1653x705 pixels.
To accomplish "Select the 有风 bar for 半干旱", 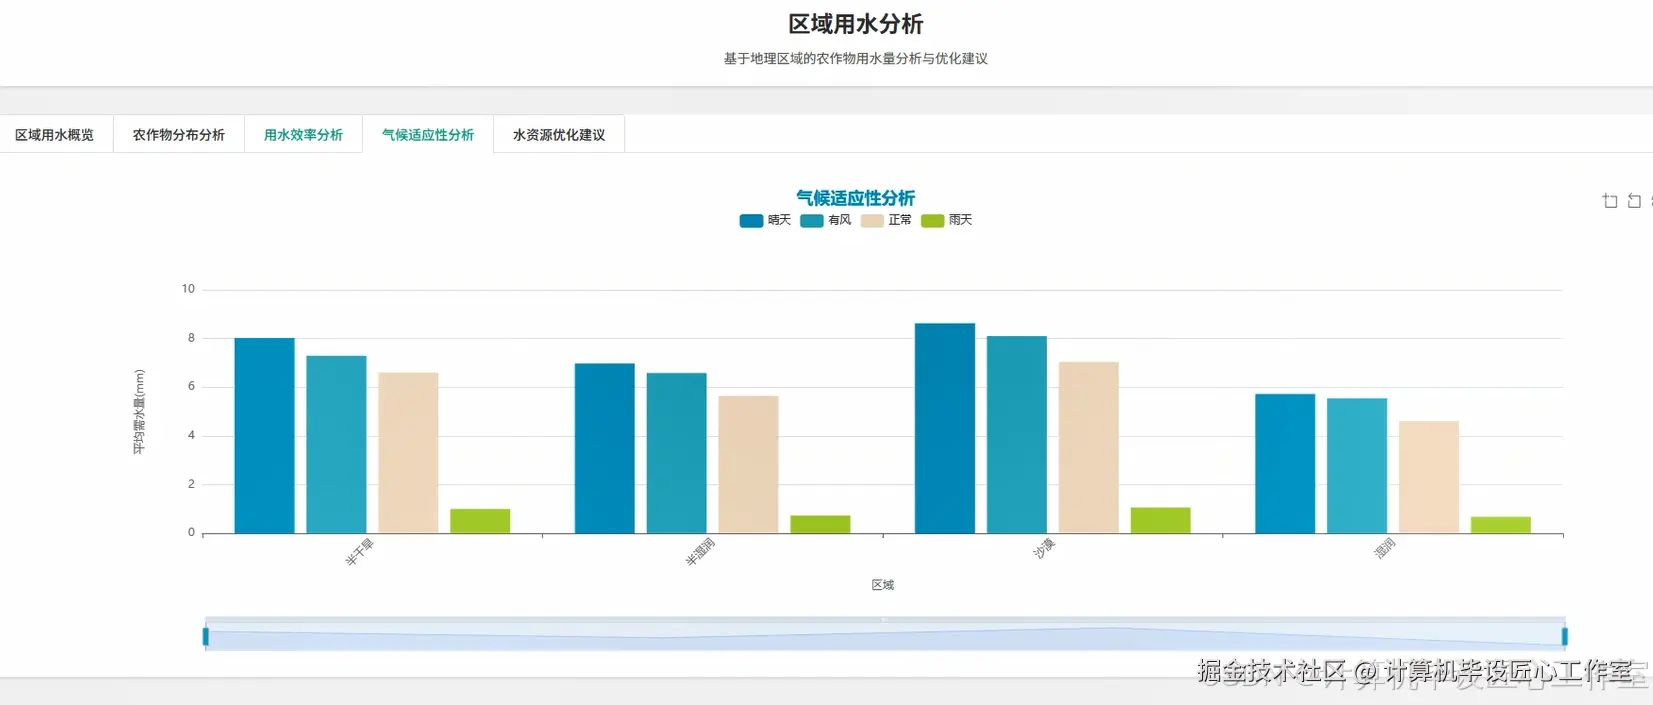I will pos(336,445).
